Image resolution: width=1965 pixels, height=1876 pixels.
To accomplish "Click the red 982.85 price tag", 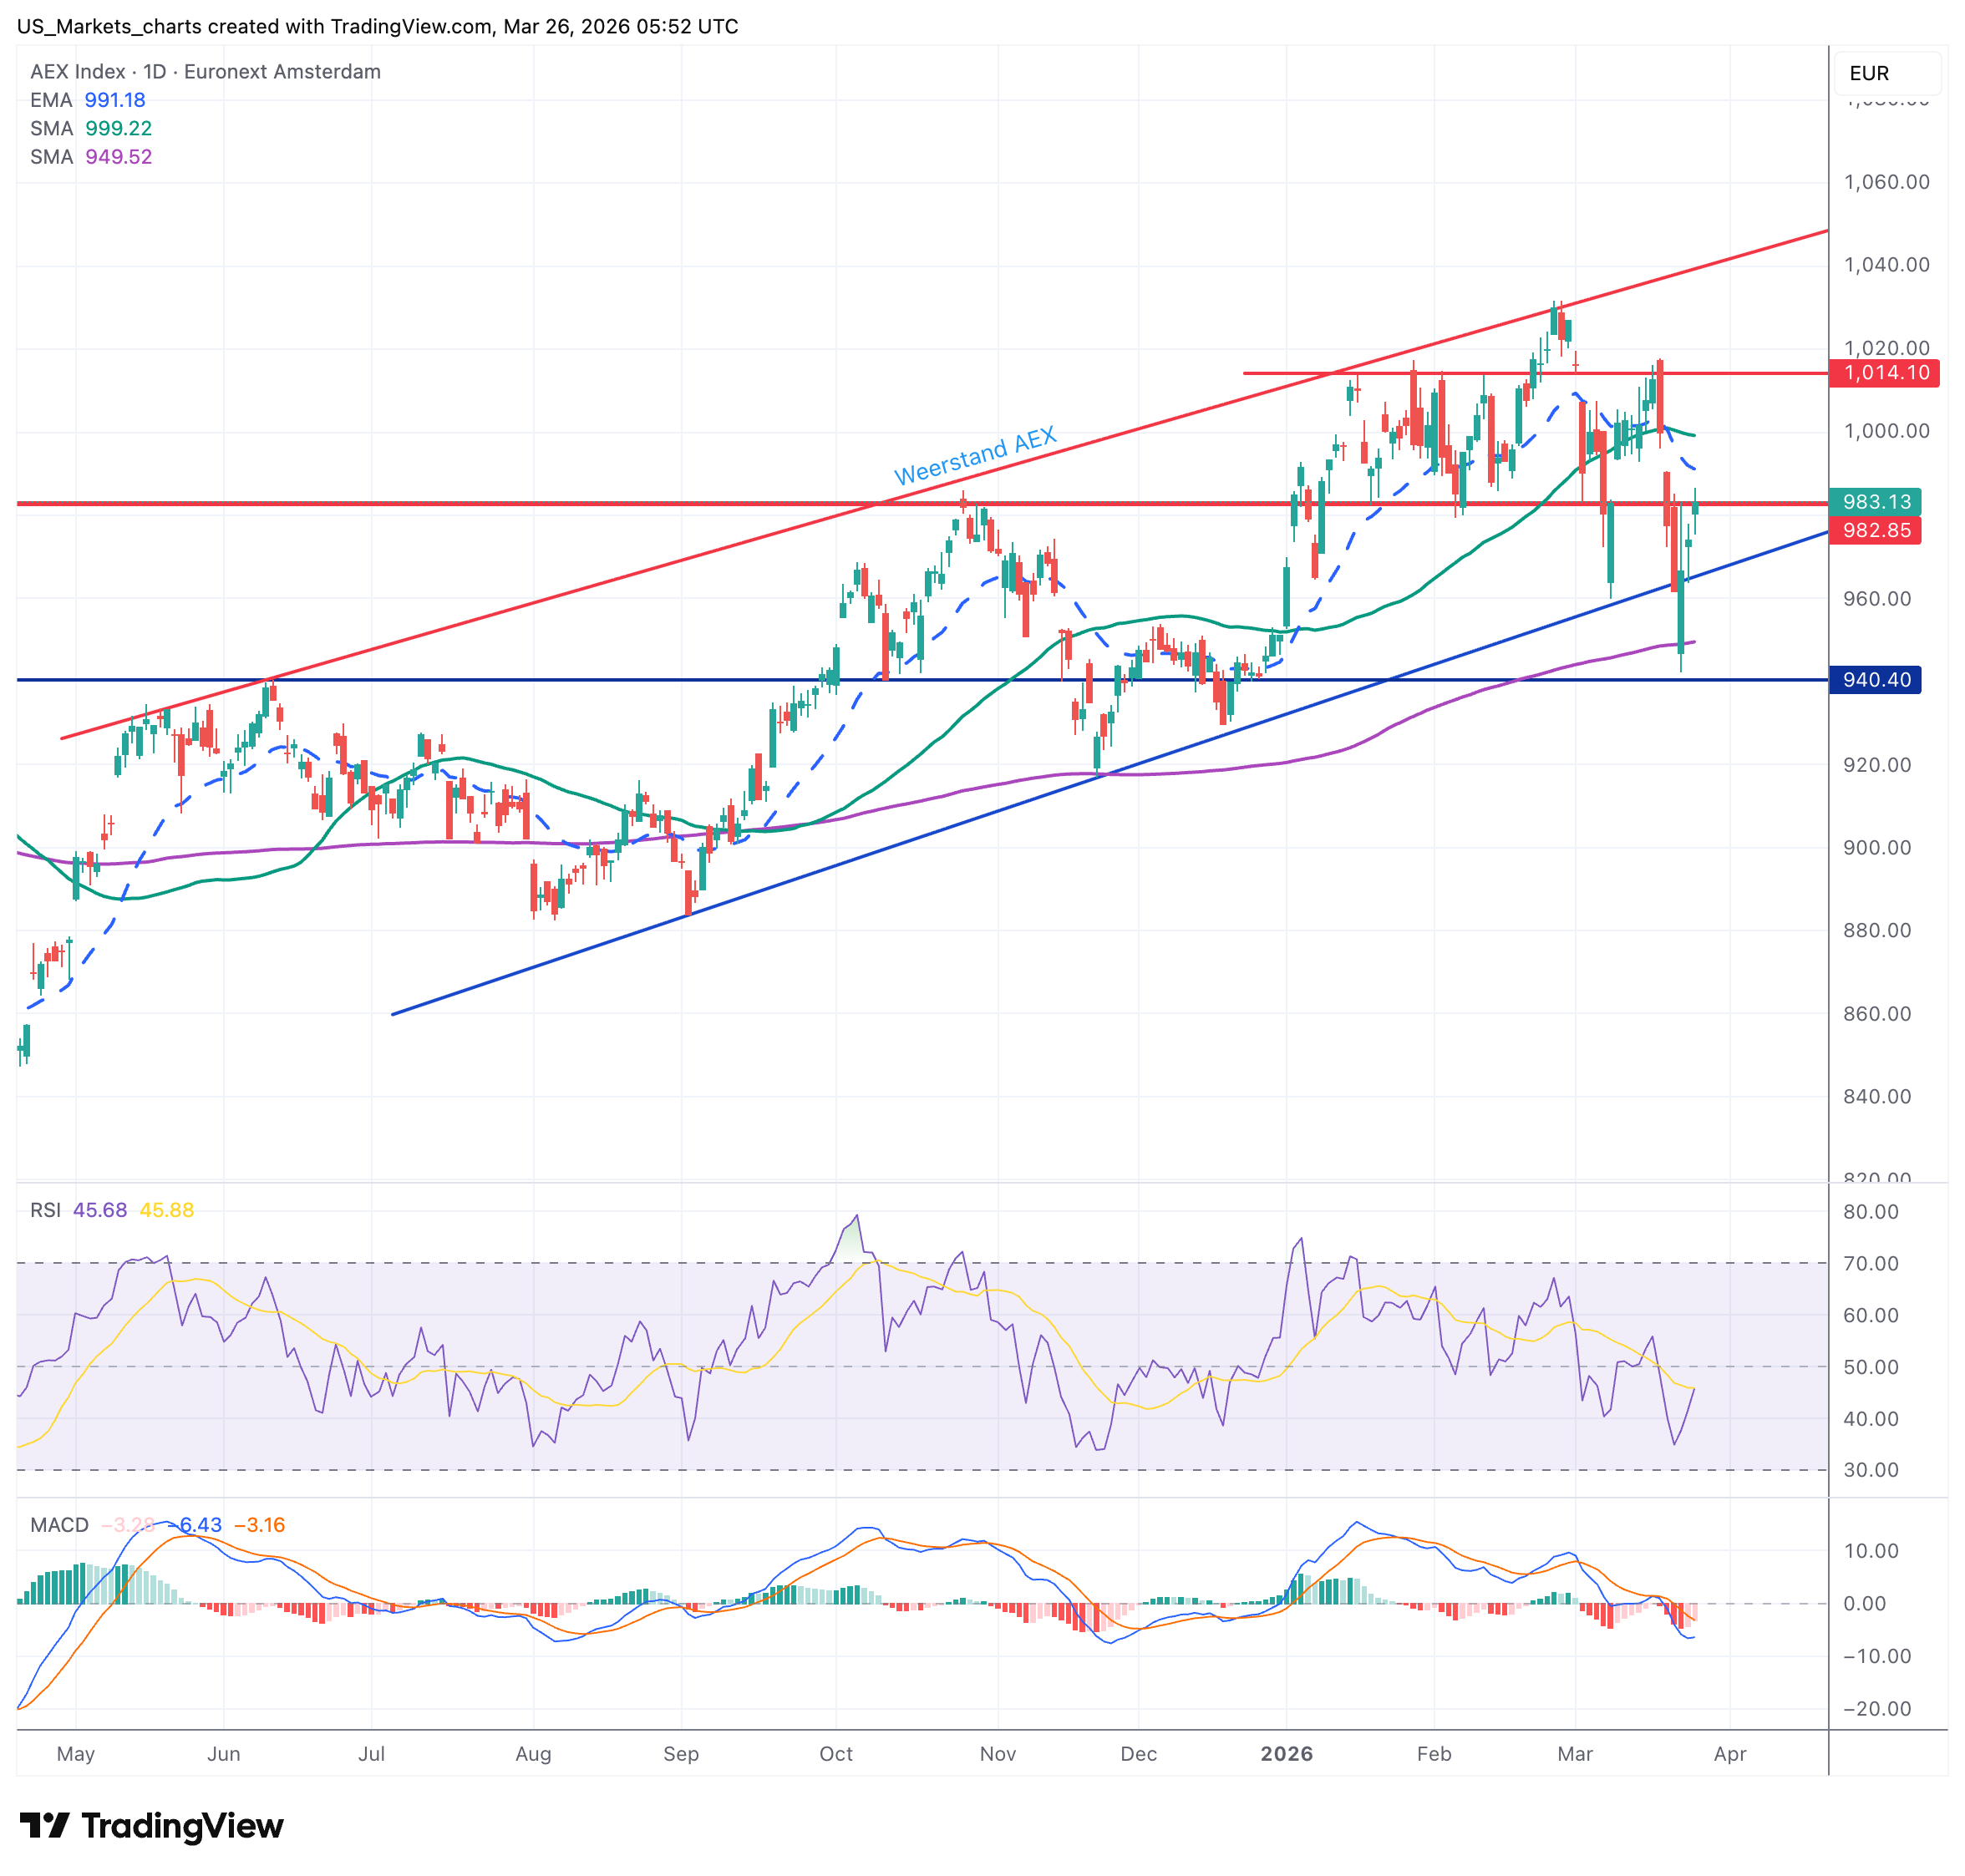I will [x=1876, y=530].
